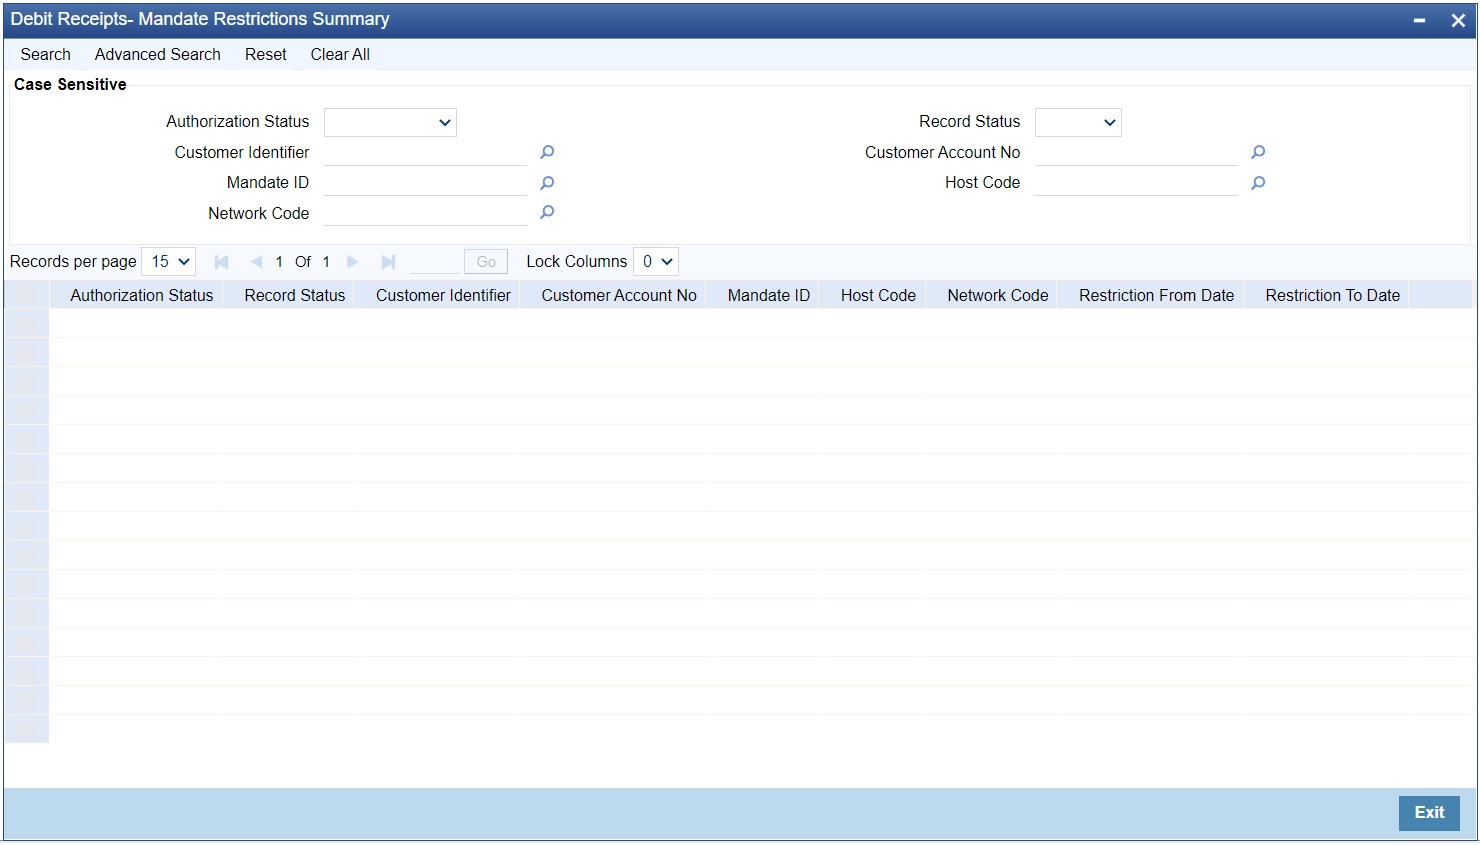Viewport: 1480px width, 845px height.
Task: Focus the Customer Identifier input field
Action: (x=425, y=152)
